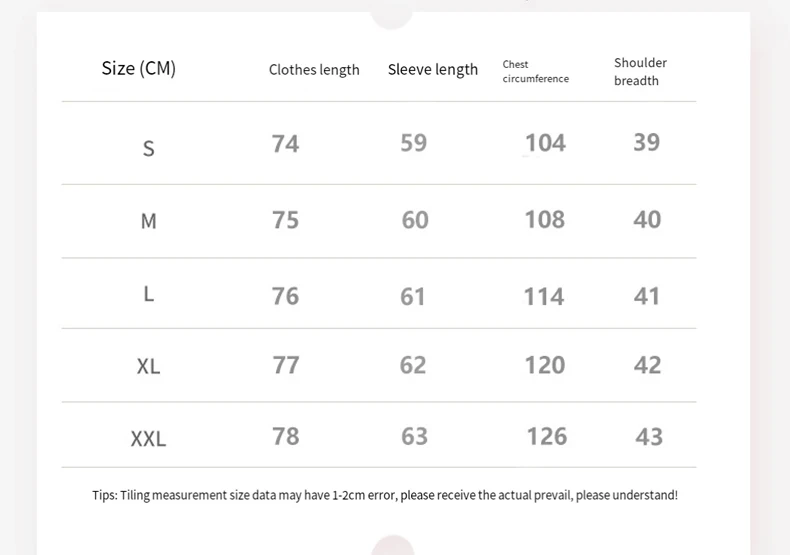Viewport: 790px width, 555px height.
Task: Click chest circumference value 108
Action: [544, 219]
